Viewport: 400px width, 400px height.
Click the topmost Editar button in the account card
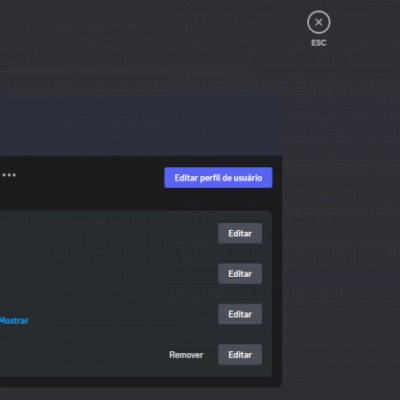pos(240,233)
